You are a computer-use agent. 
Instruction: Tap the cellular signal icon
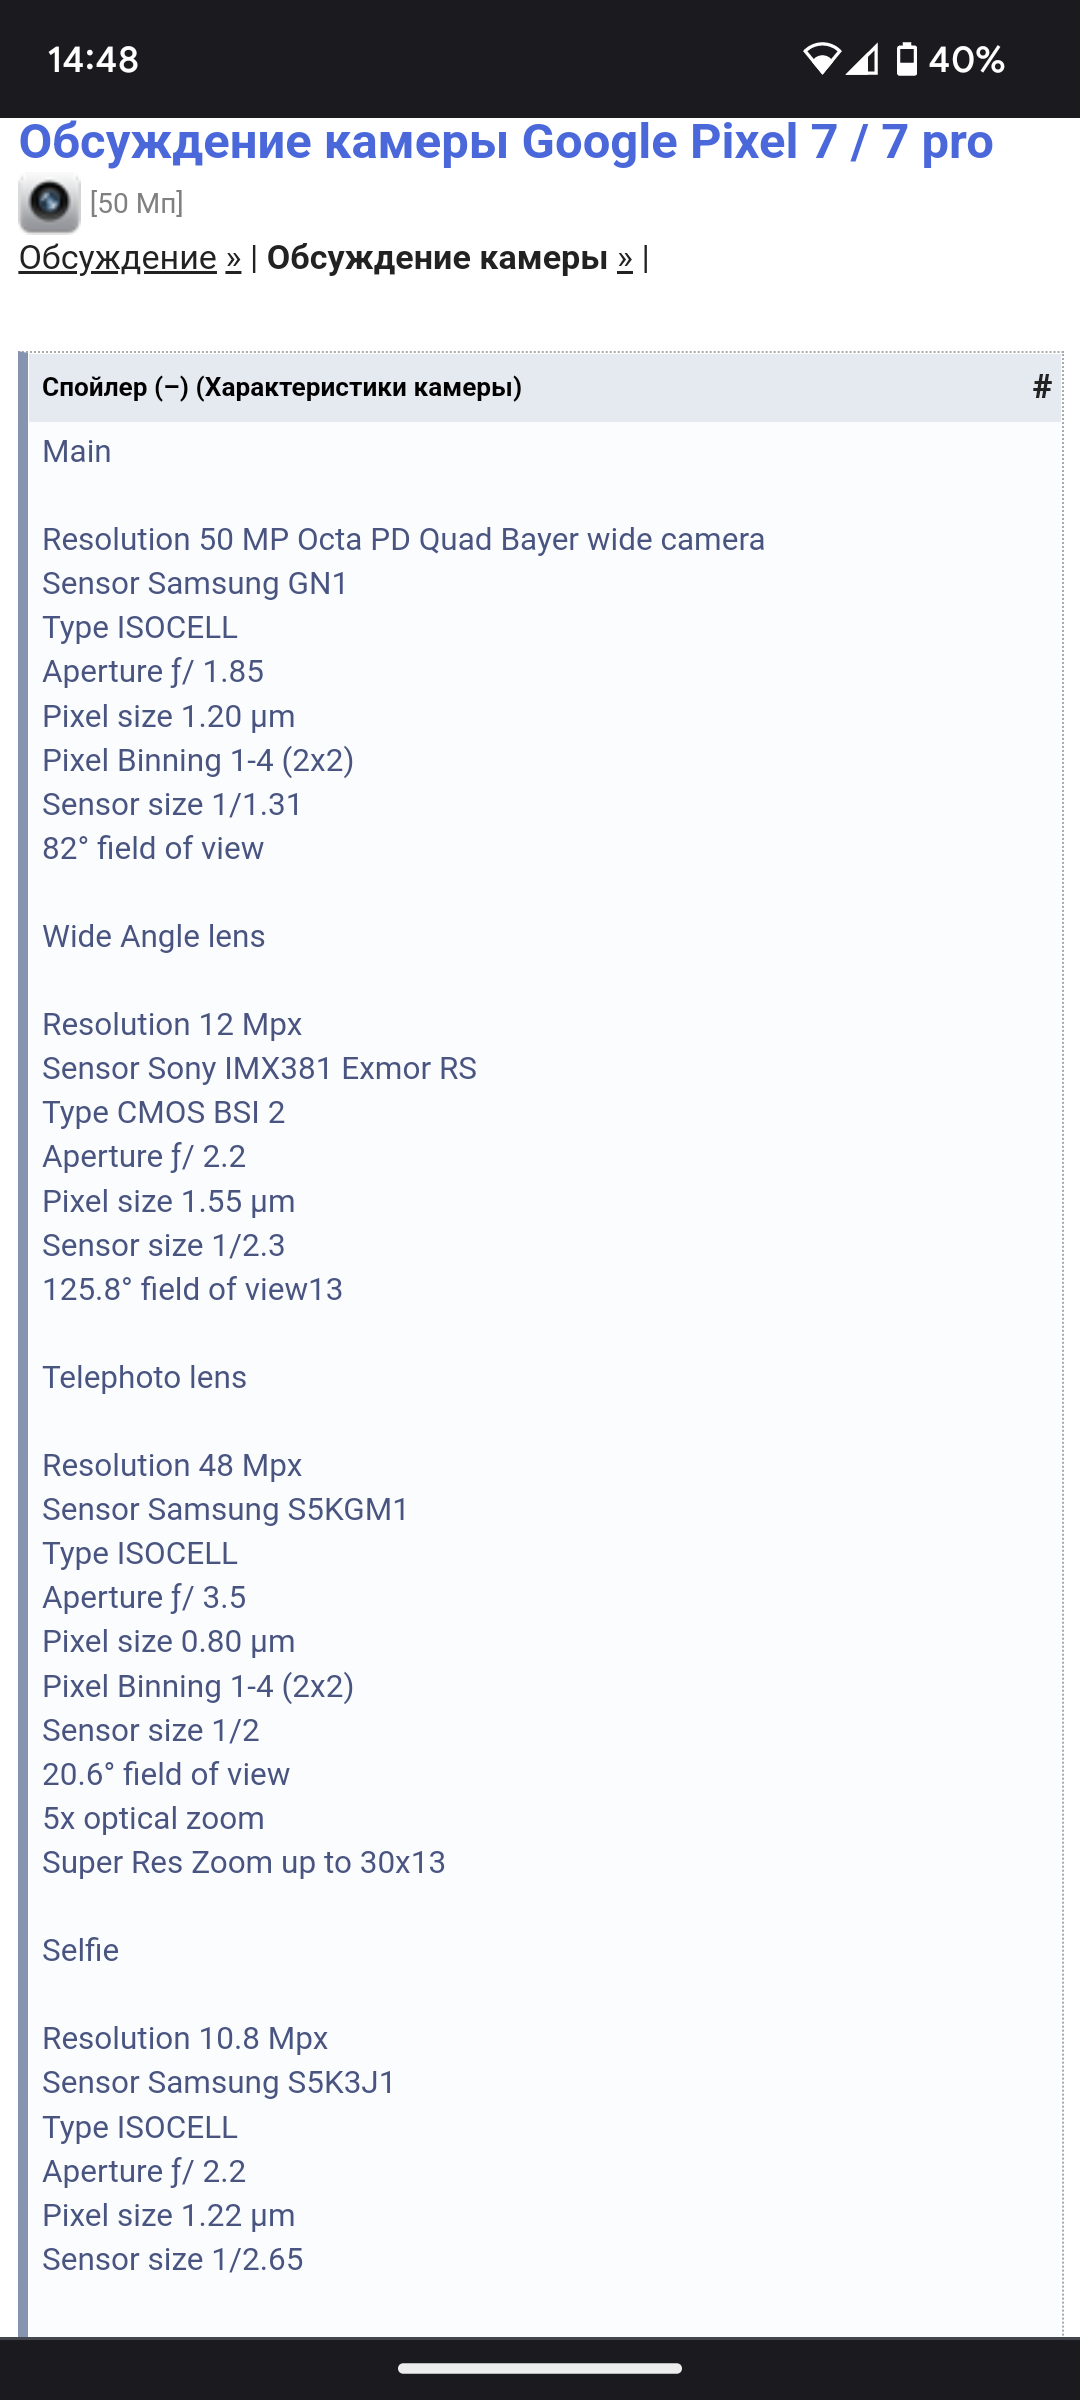(x=862, y=59)
